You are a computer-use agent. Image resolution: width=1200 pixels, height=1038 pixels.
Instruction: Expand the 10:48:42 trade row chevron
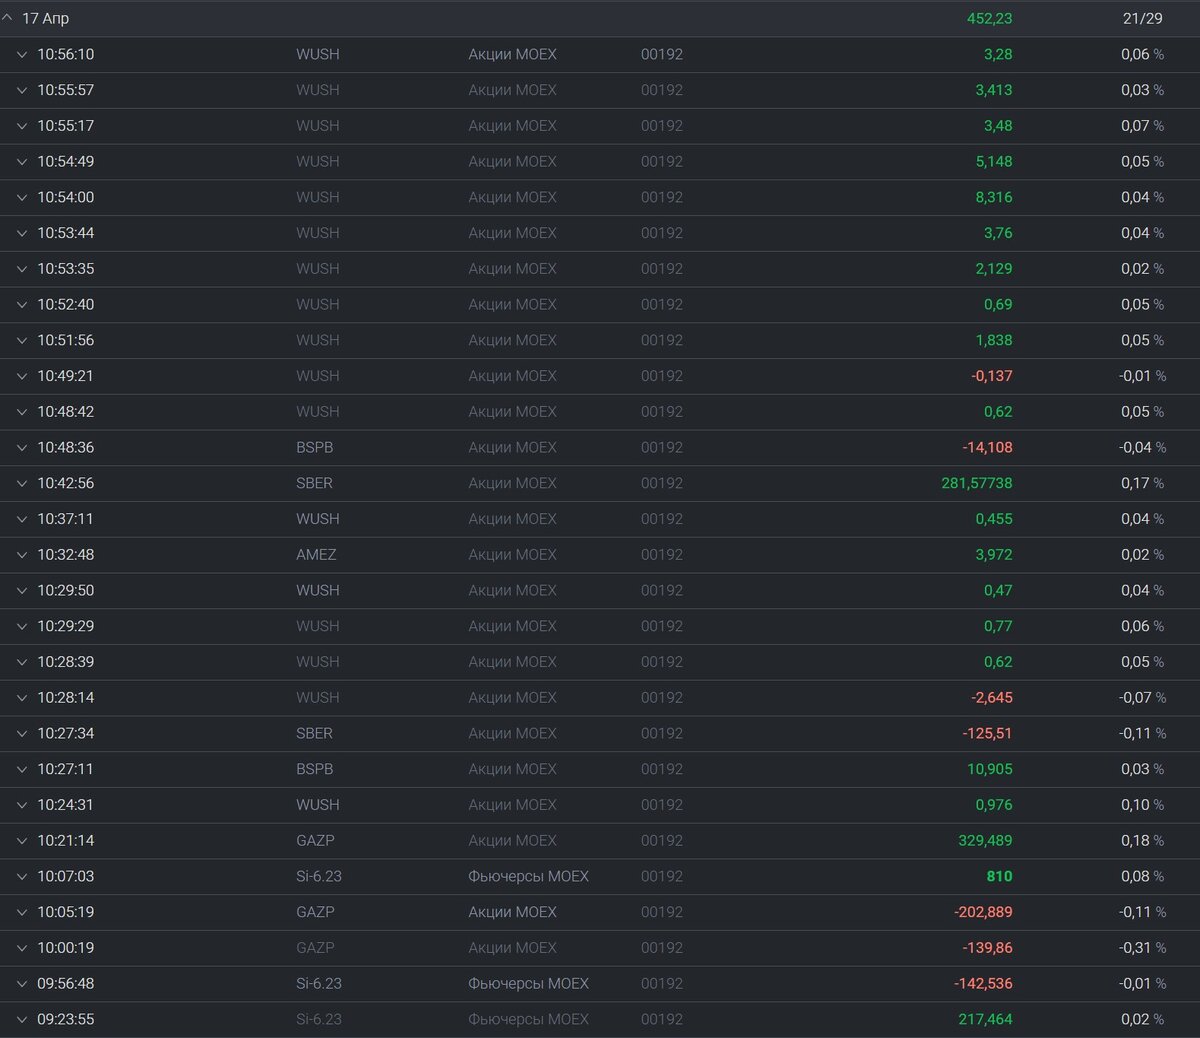click(x=22, y=412)
